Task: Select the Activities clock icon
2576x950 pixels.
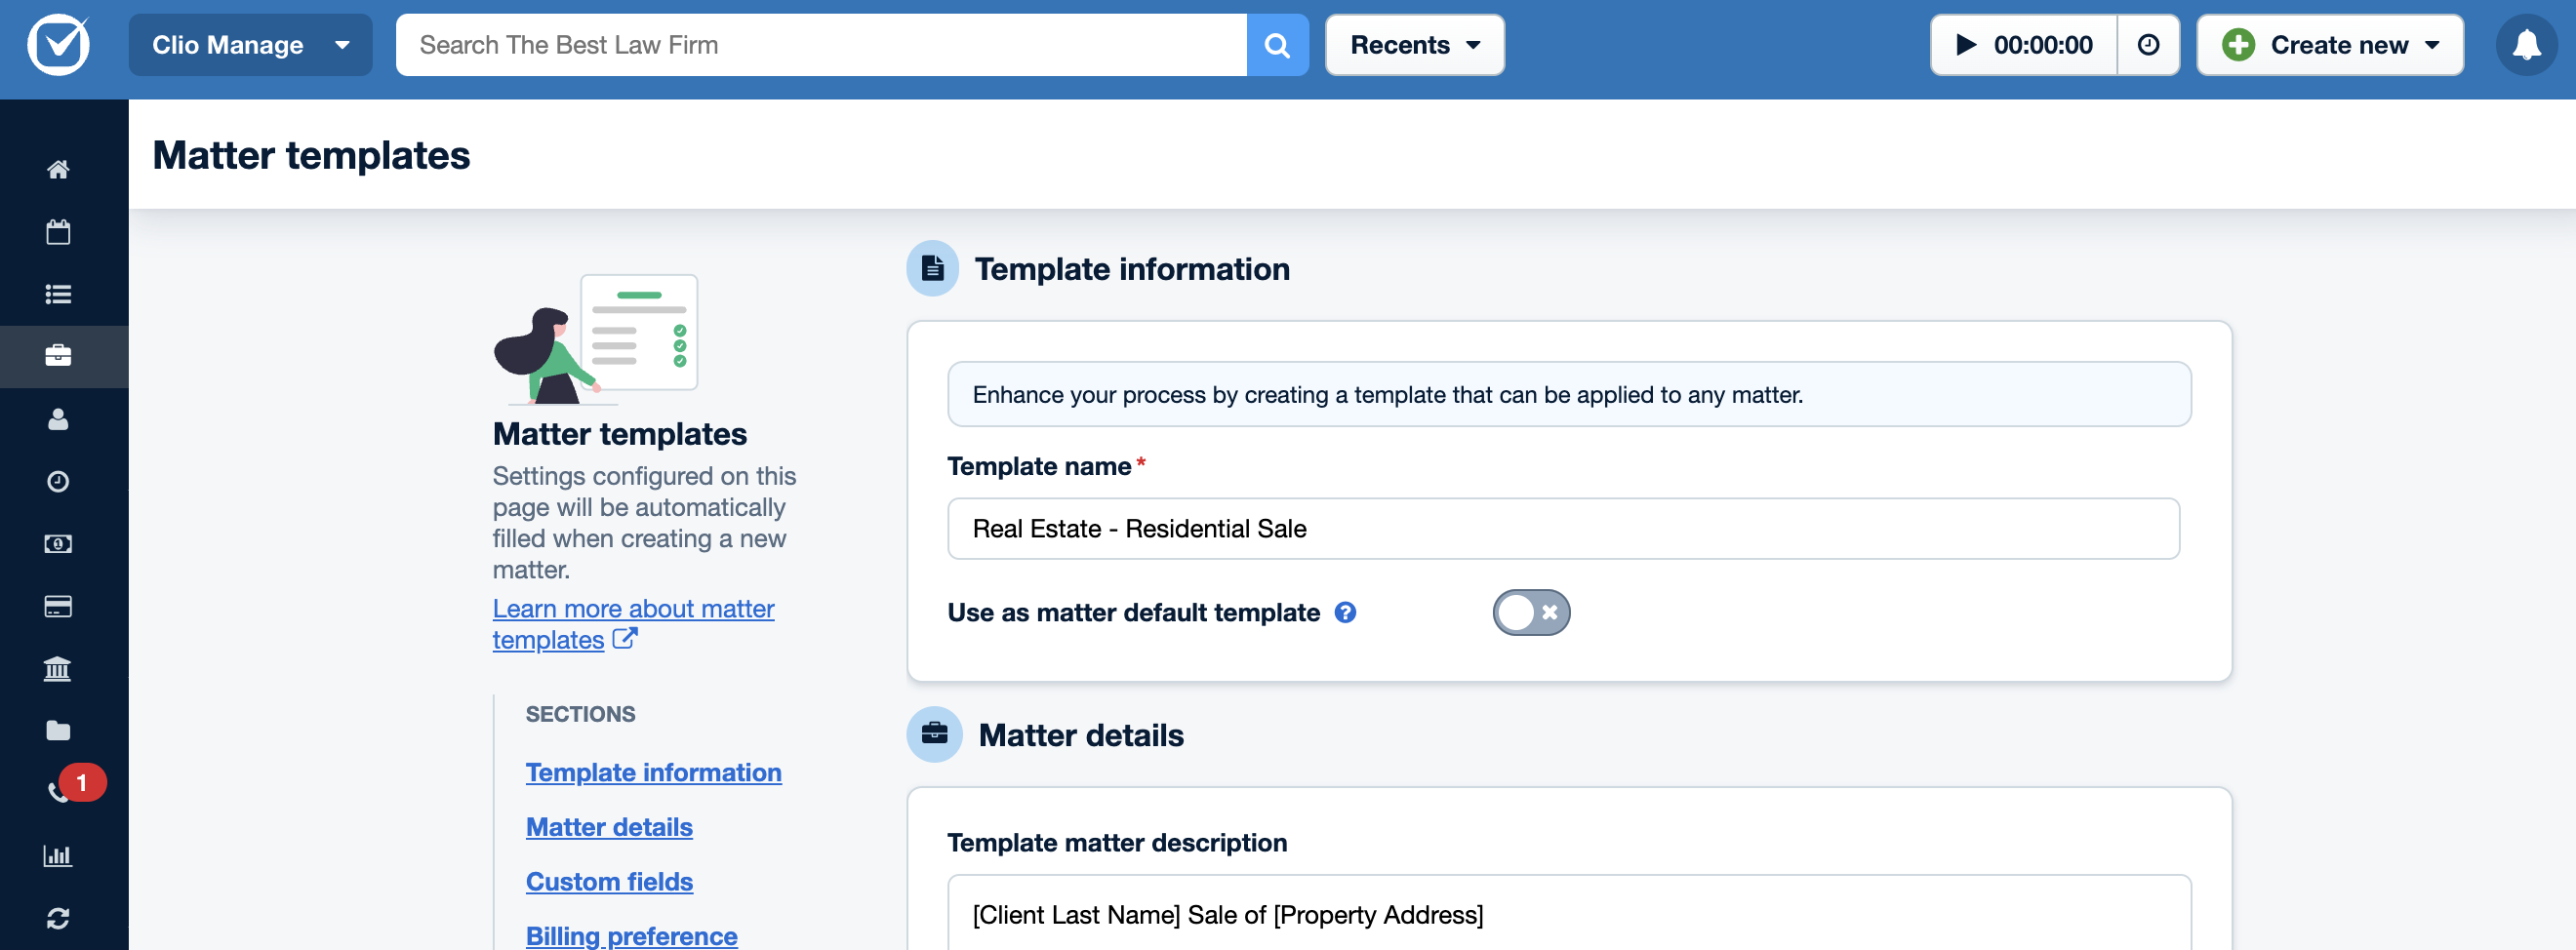Action: [58, 481]
